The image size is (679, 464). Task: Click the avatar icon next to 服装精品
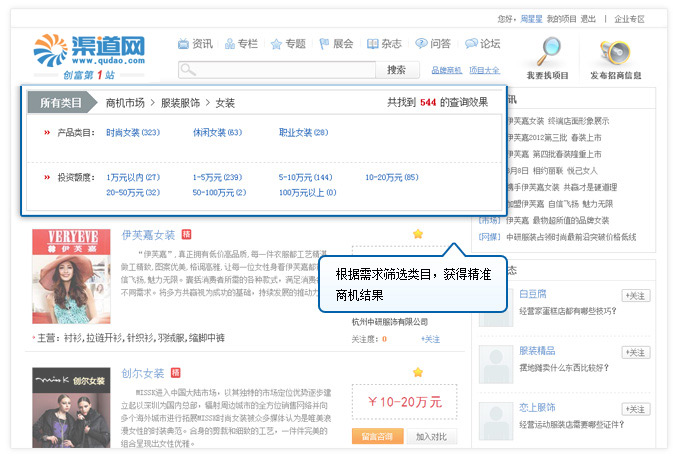click(x=496, y=360)
